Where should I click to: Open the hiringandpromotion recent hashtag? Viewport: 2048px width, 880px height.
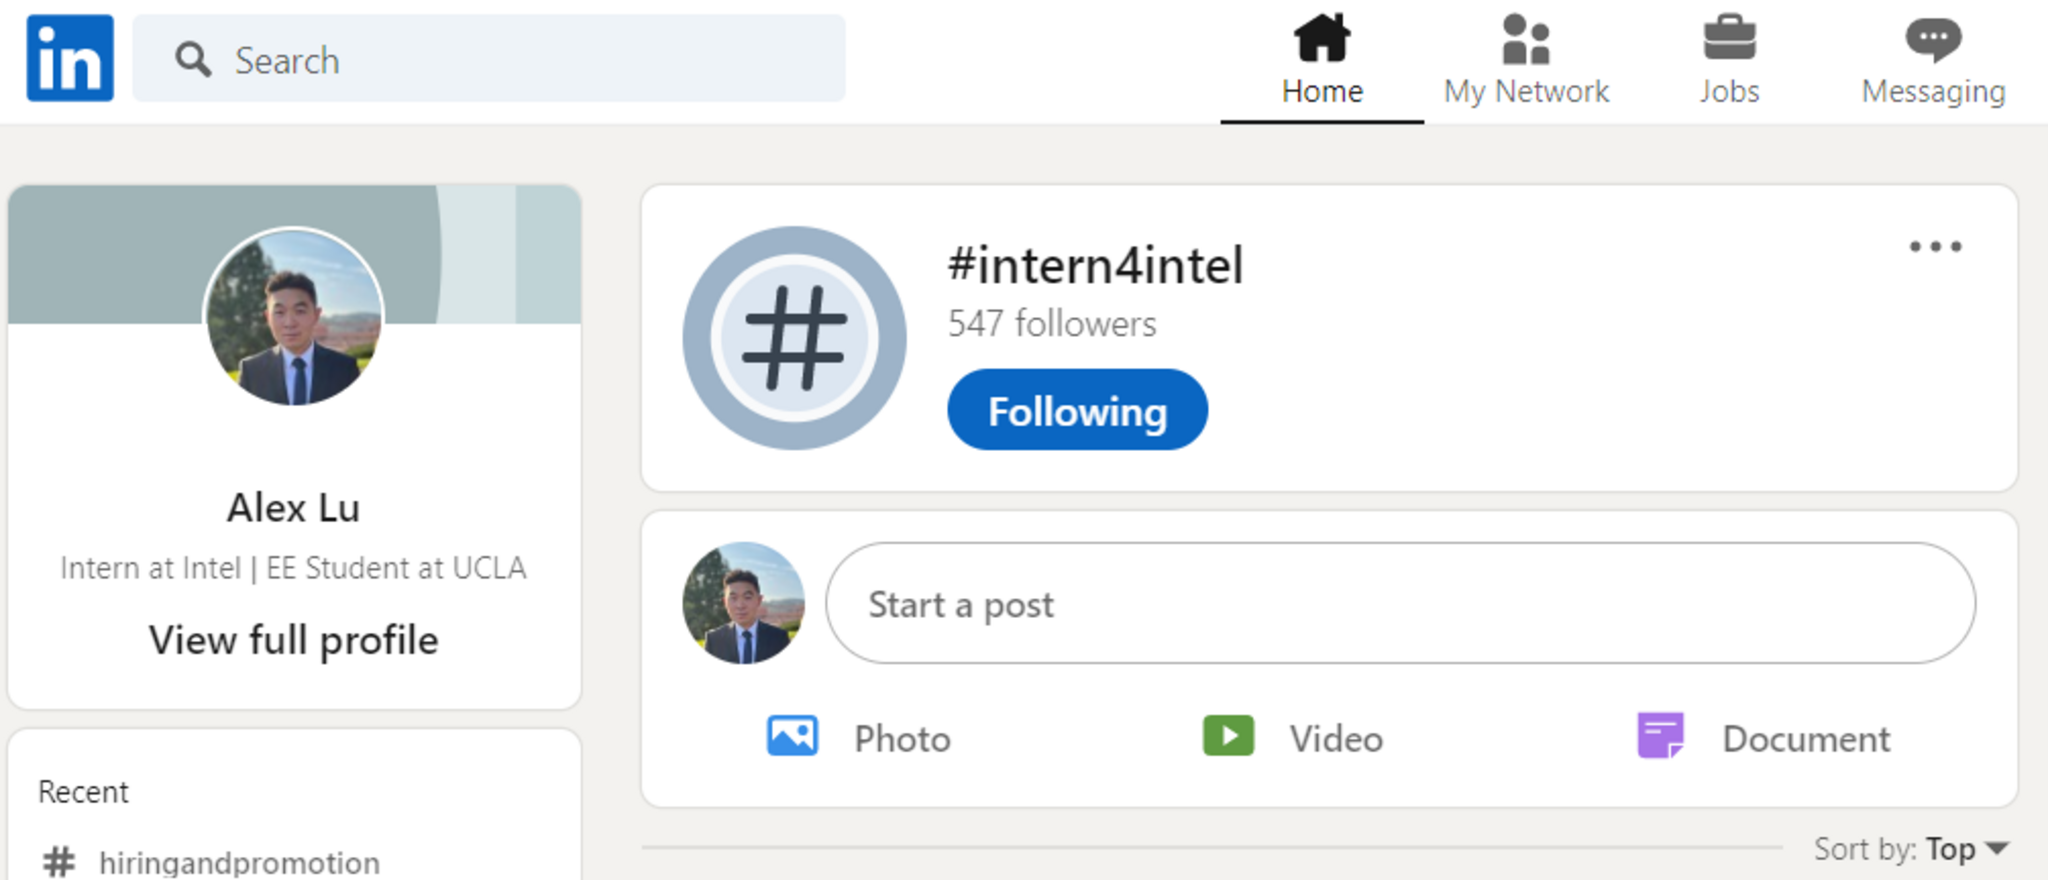pos(238,862)
